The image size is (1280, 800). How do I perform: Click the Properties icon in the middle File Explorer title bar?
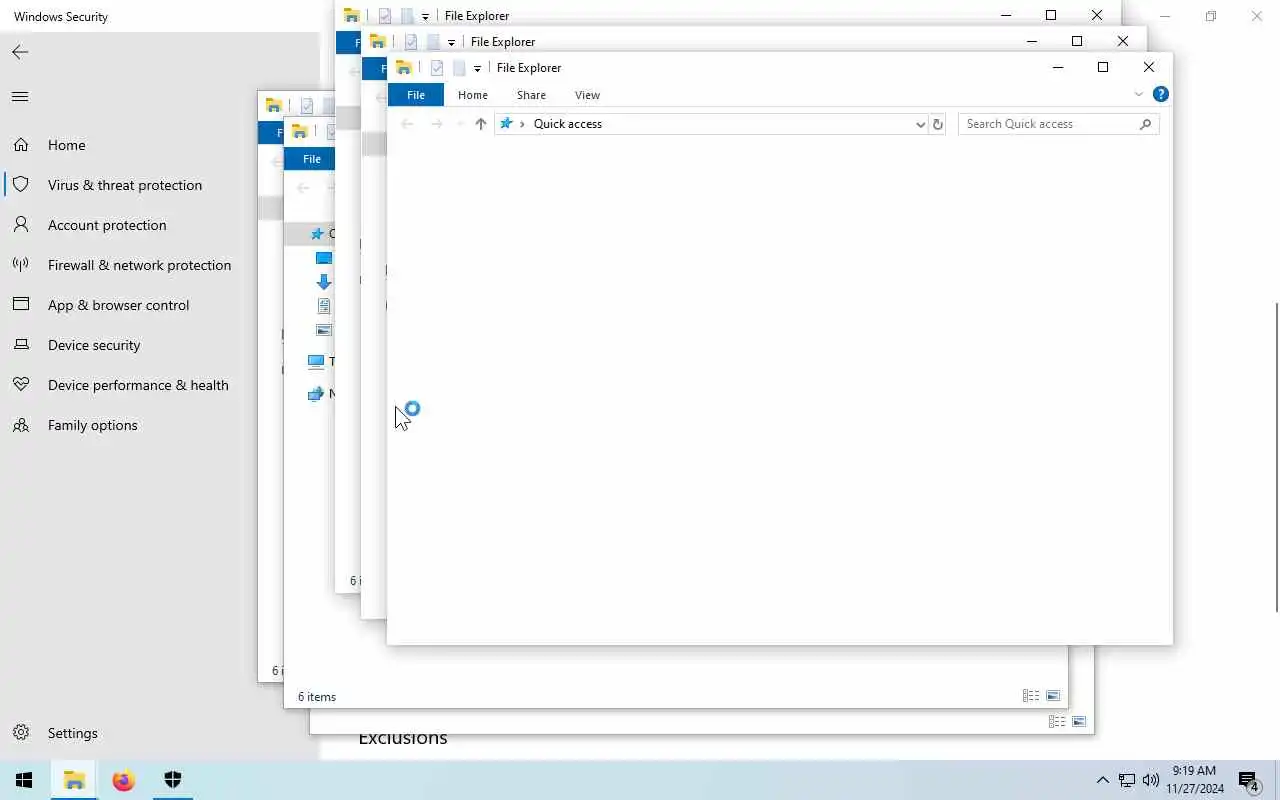click(411, 42)
